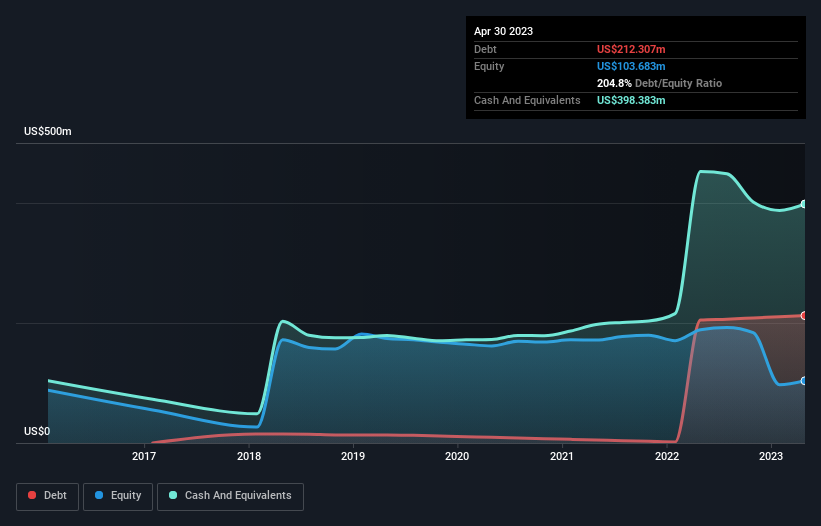Click the Apr 30 2023 tooltip date
This screenshot has width=821, height=526.
503,31
